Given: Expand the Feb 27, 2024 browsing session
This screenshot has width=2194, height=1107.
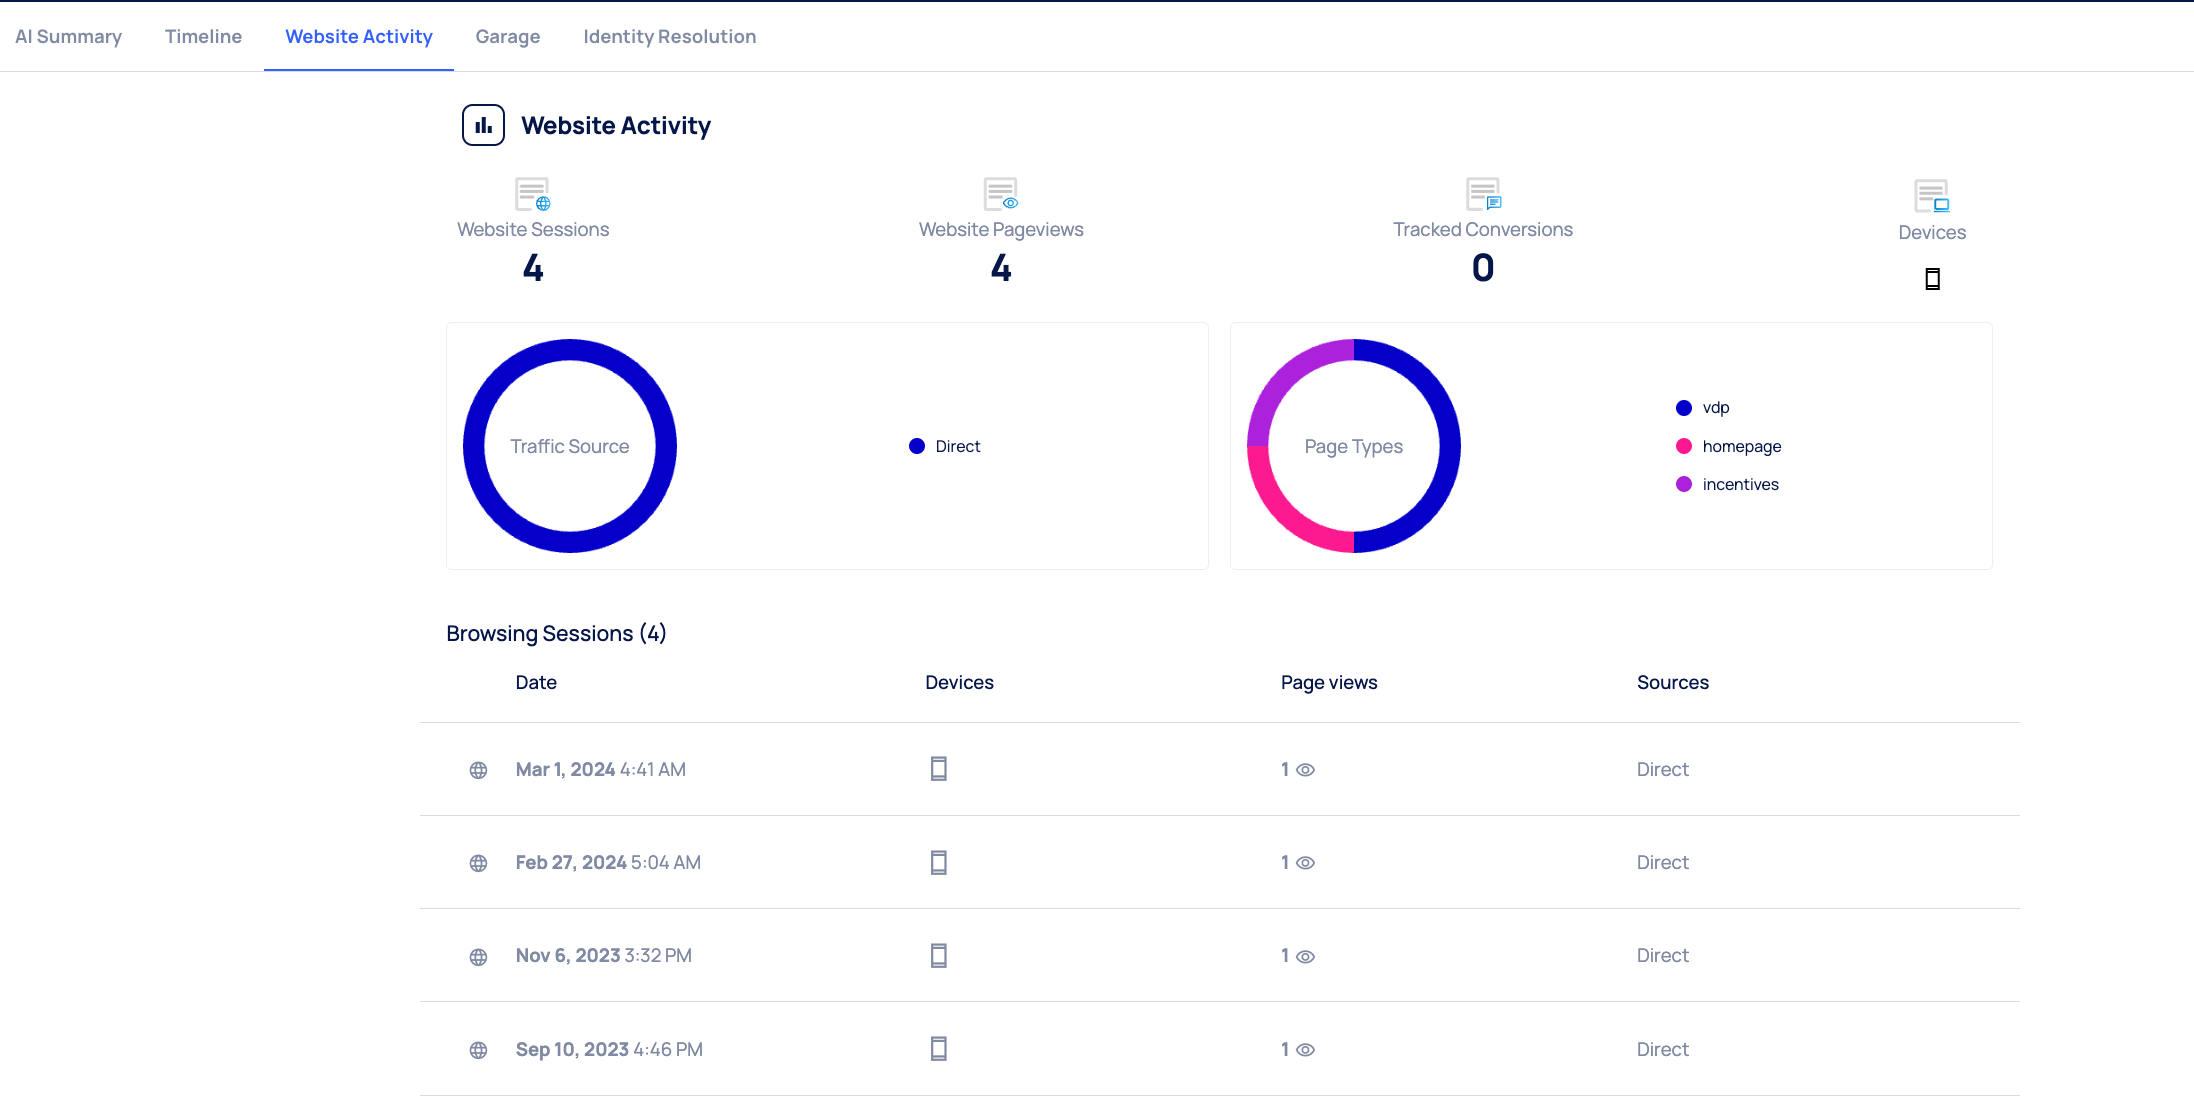Looking at the screenshot, I should coord(608,862).
